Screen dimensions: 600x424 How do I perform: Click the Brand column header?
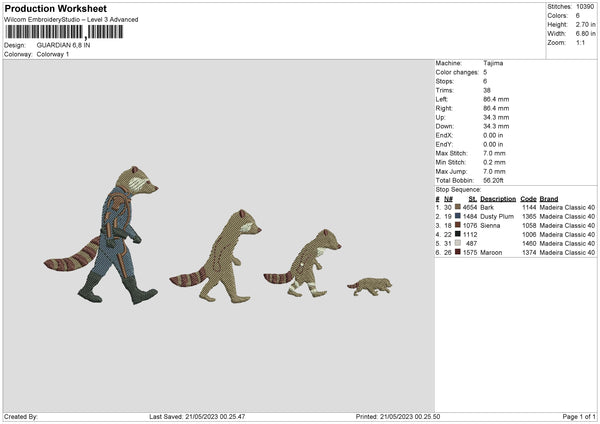[x=549, y=199]
